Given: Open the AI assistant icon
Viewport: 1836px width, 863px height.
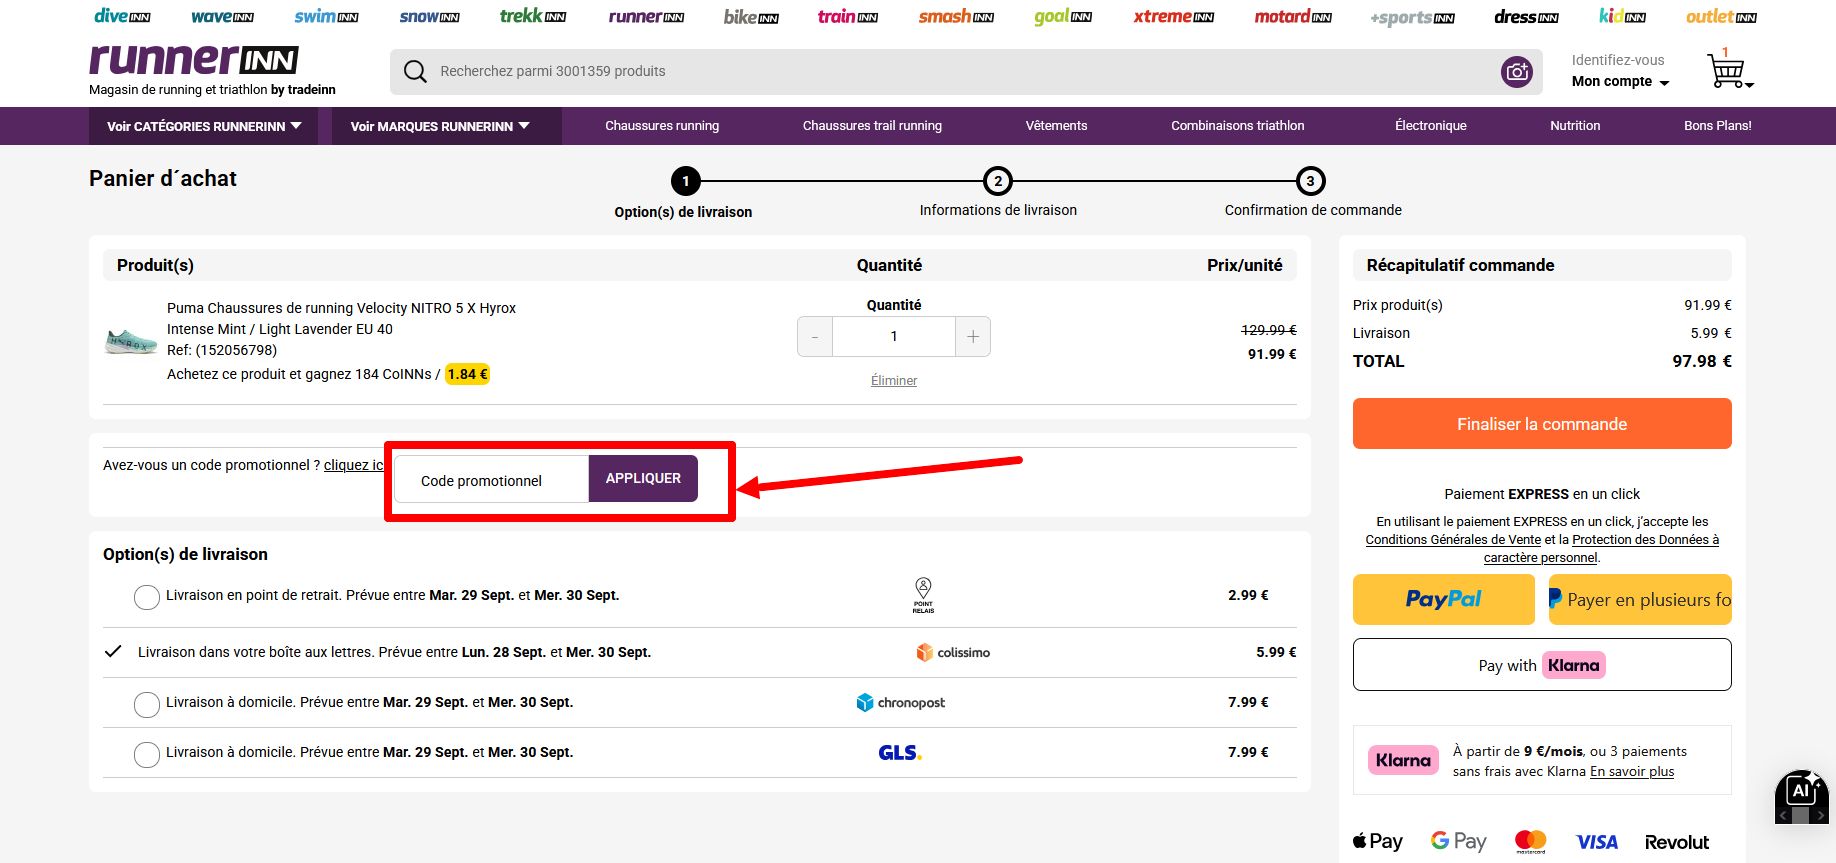Looking at the screenshot, I should [x=1801, y=796].
